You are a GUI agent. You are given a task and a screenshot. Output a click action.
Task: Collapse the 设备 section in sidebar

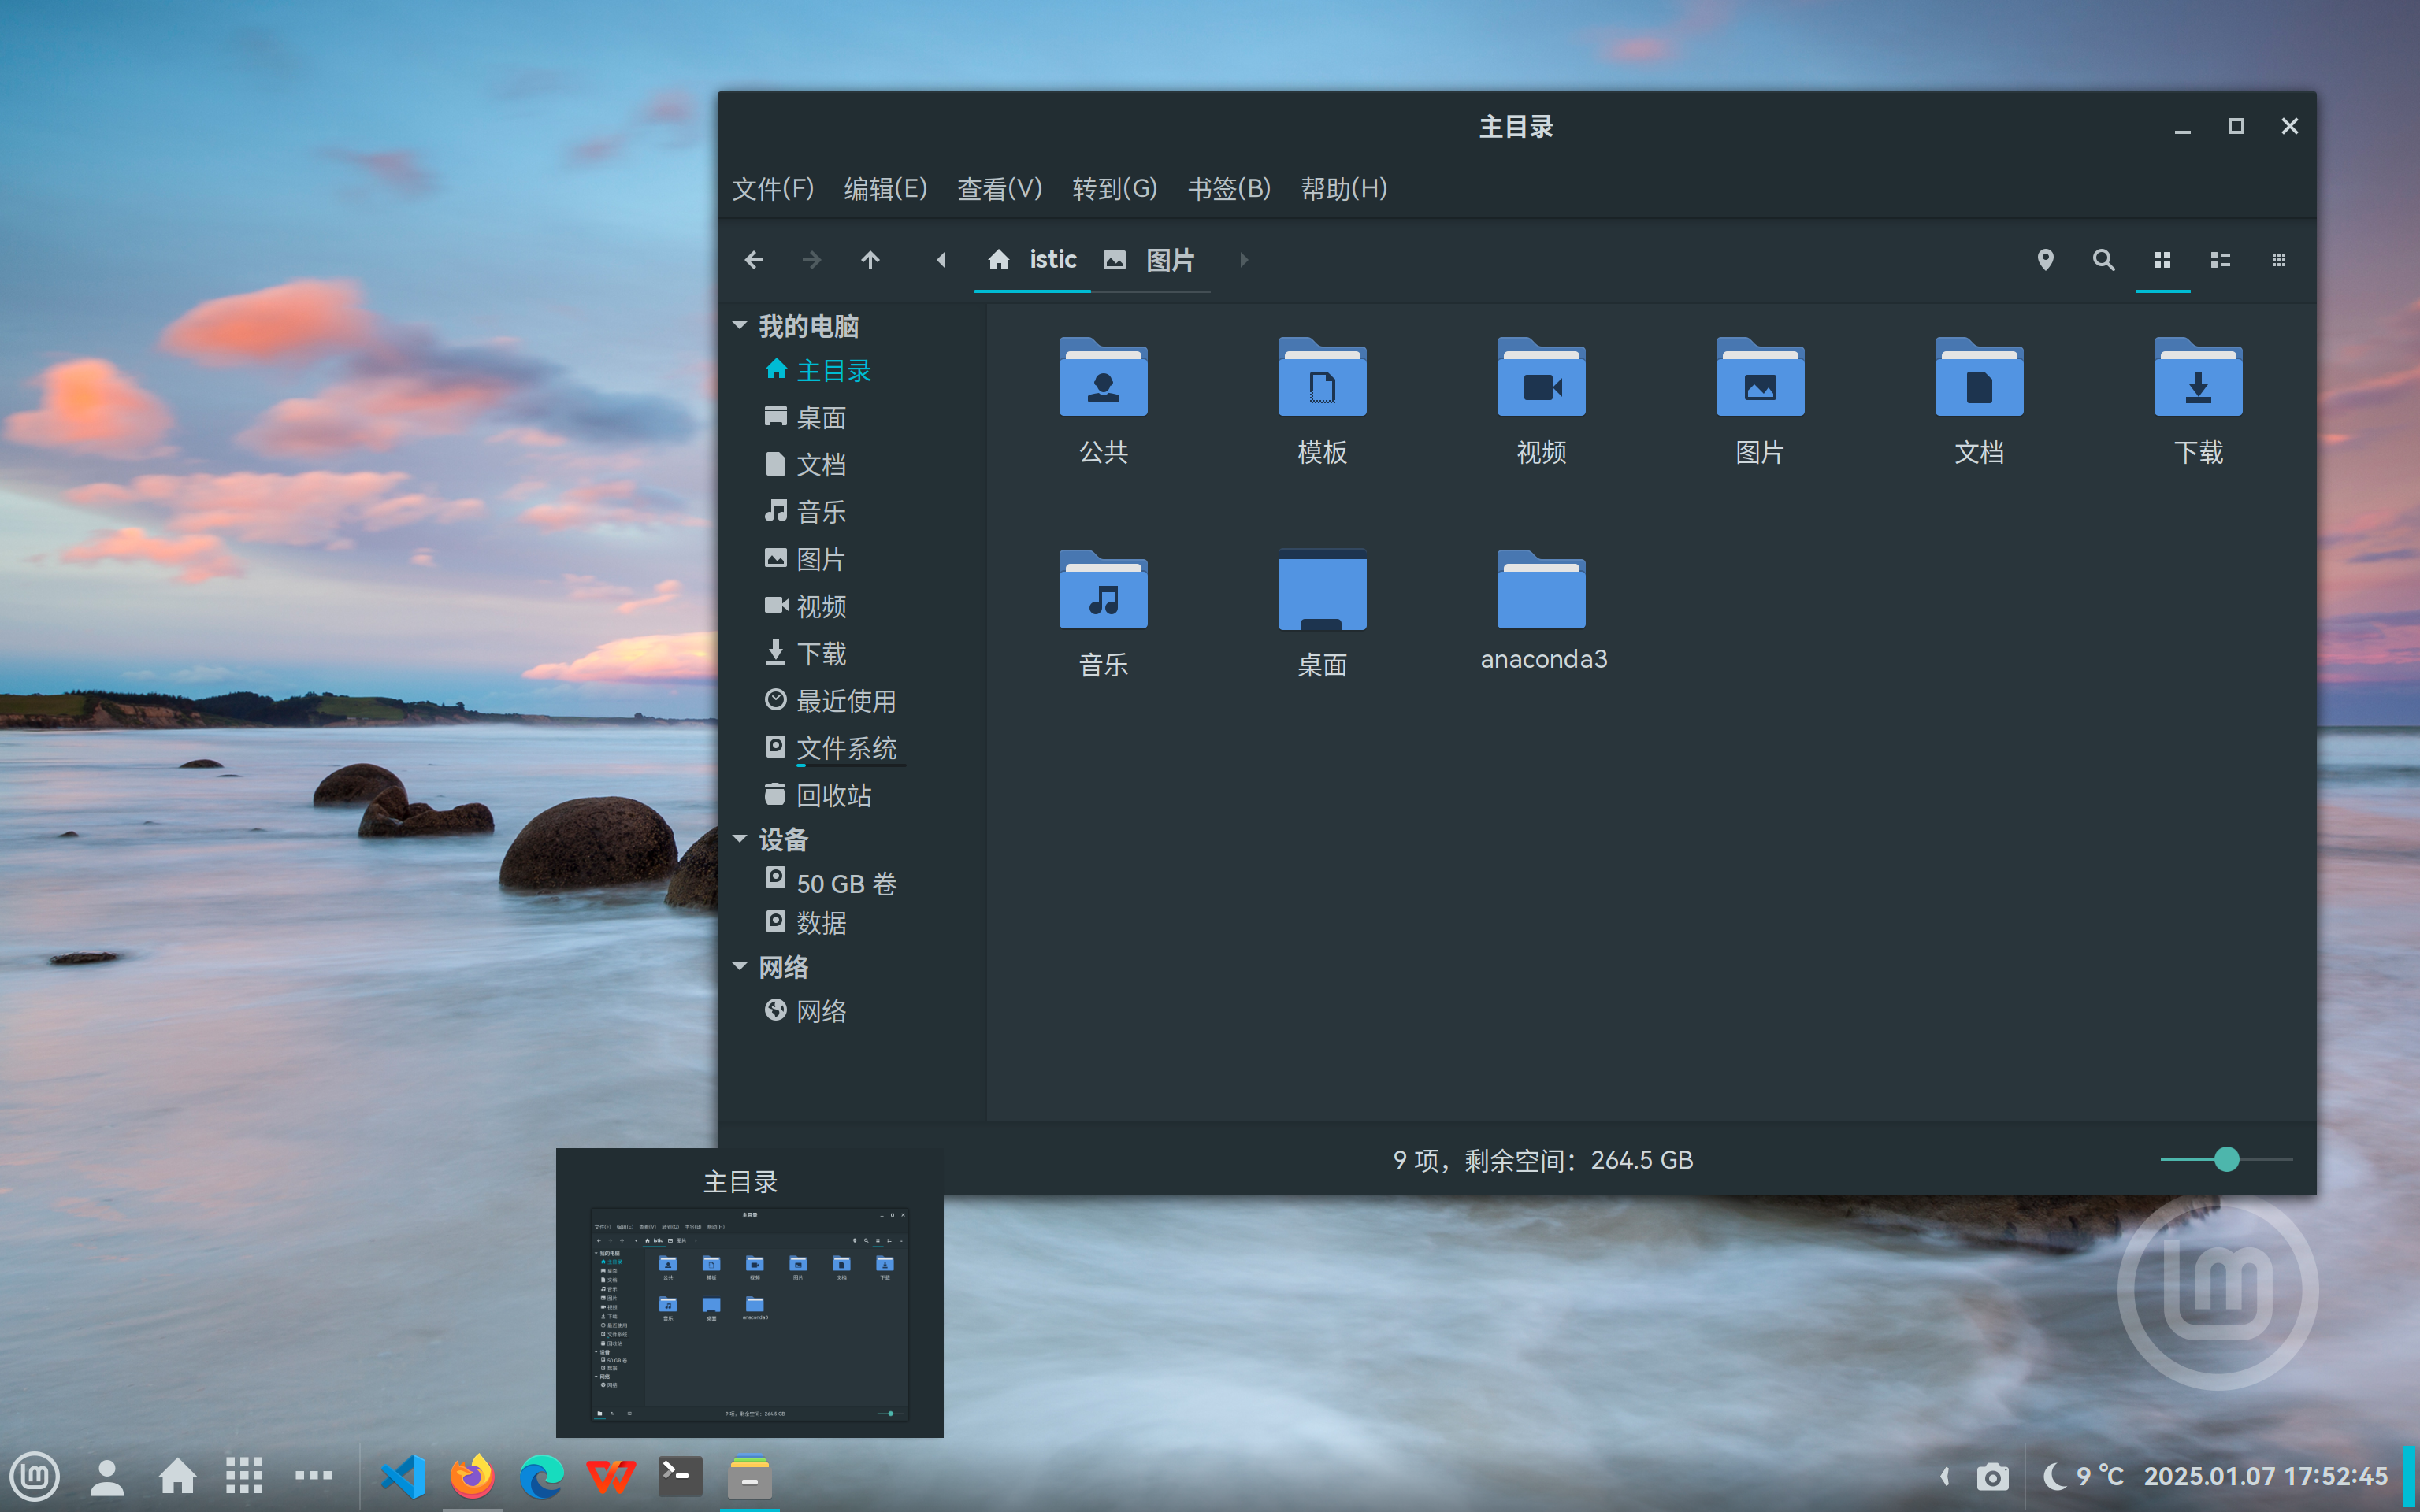click(x=741, y=839)
